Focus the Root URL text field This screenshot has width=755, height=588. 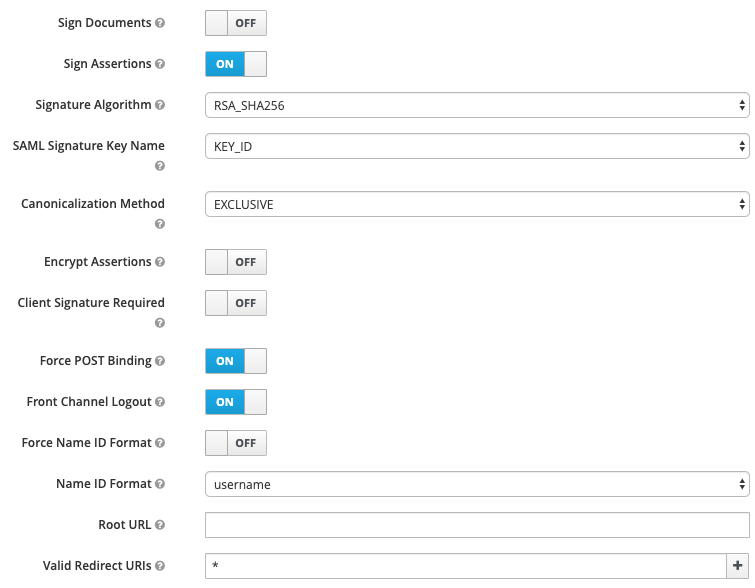tap(477, 525)
